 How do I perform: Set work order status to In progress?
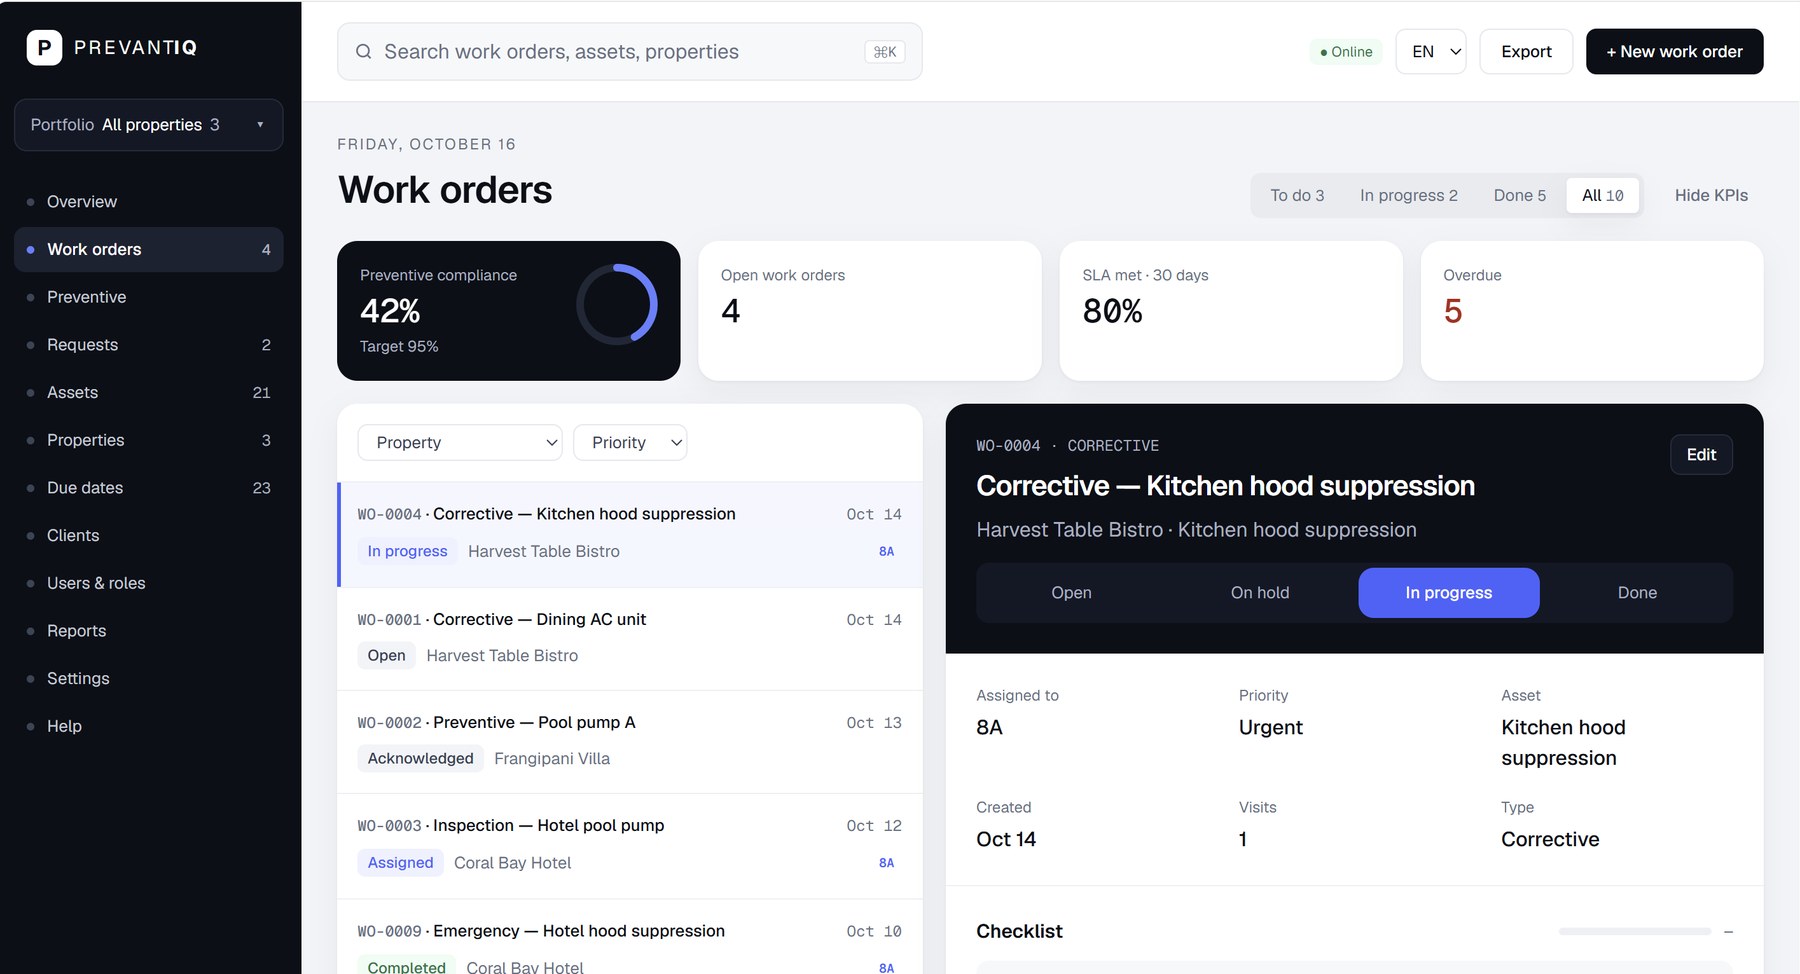1448,593
